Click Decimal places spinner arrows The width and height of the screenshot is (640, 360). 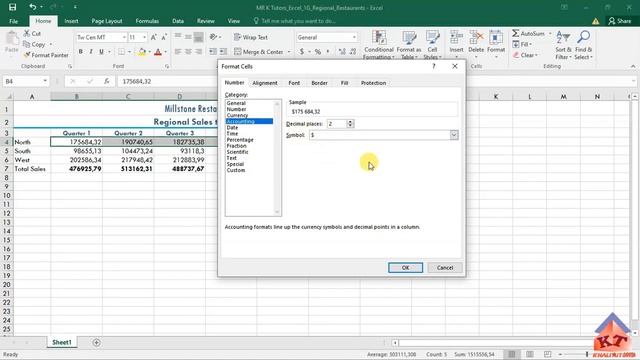350,124
